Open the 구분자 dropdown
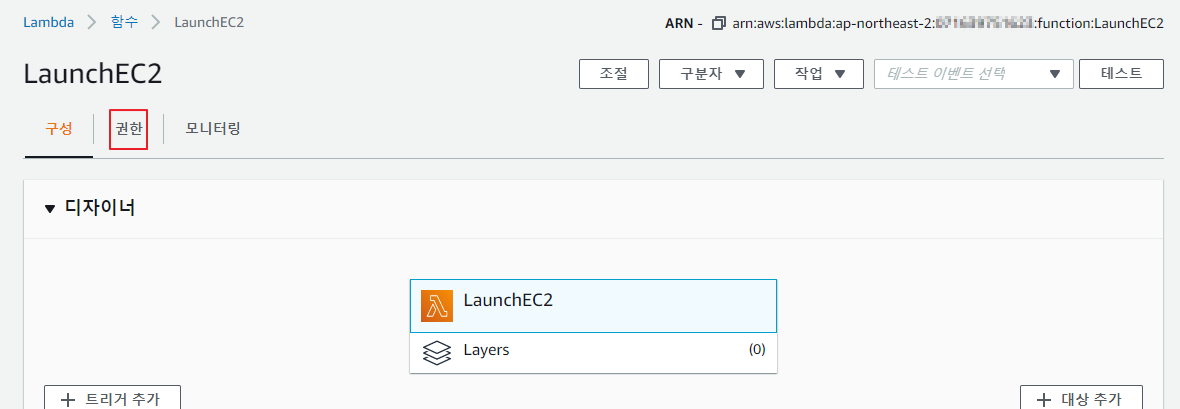This screenshot has height=409, width=1180. (711, 74)
